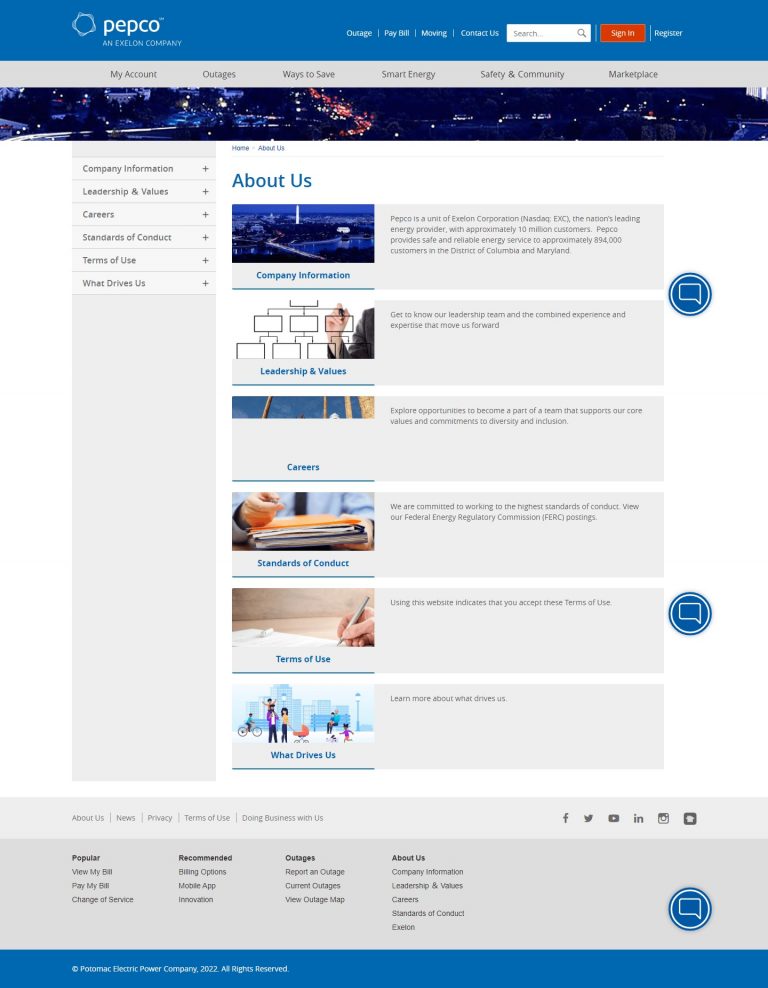The height and width of the screenshot is (988, 768).
Task: Click footer Terms of Use link
Action: (x=207, y=818)
